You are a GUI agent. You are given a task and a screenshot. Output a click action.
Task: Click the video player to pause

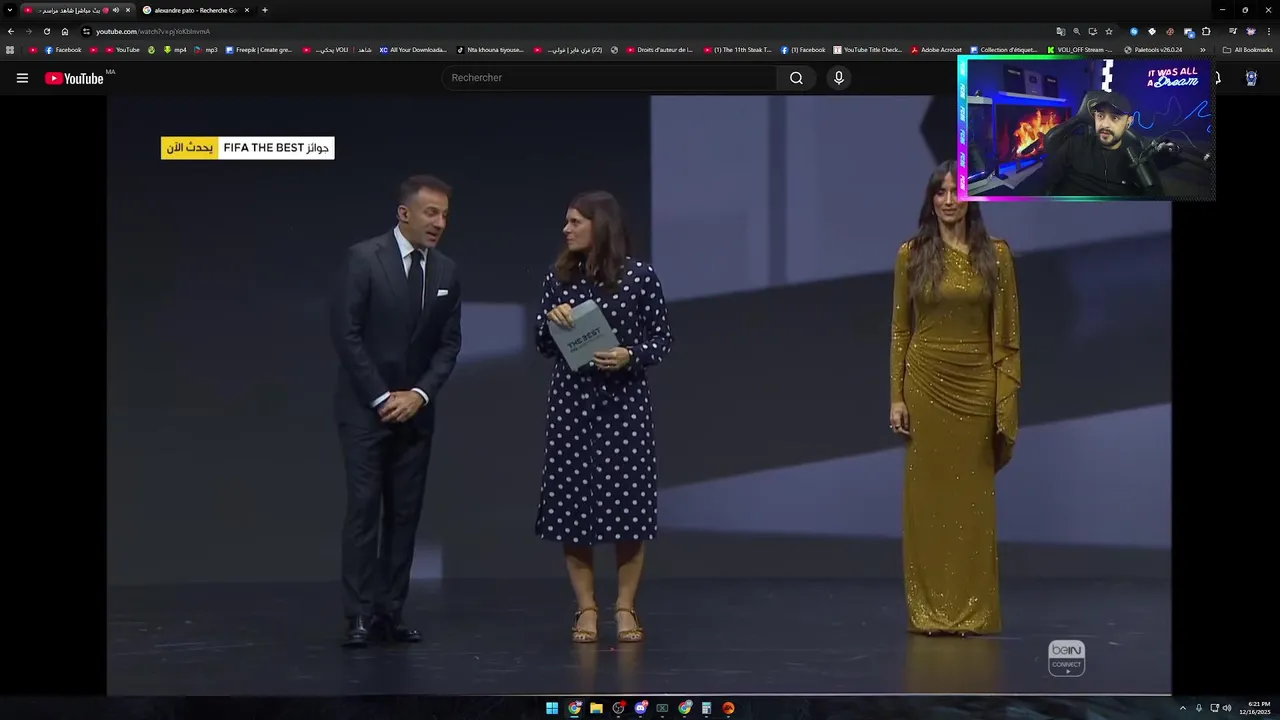[639, 395]
